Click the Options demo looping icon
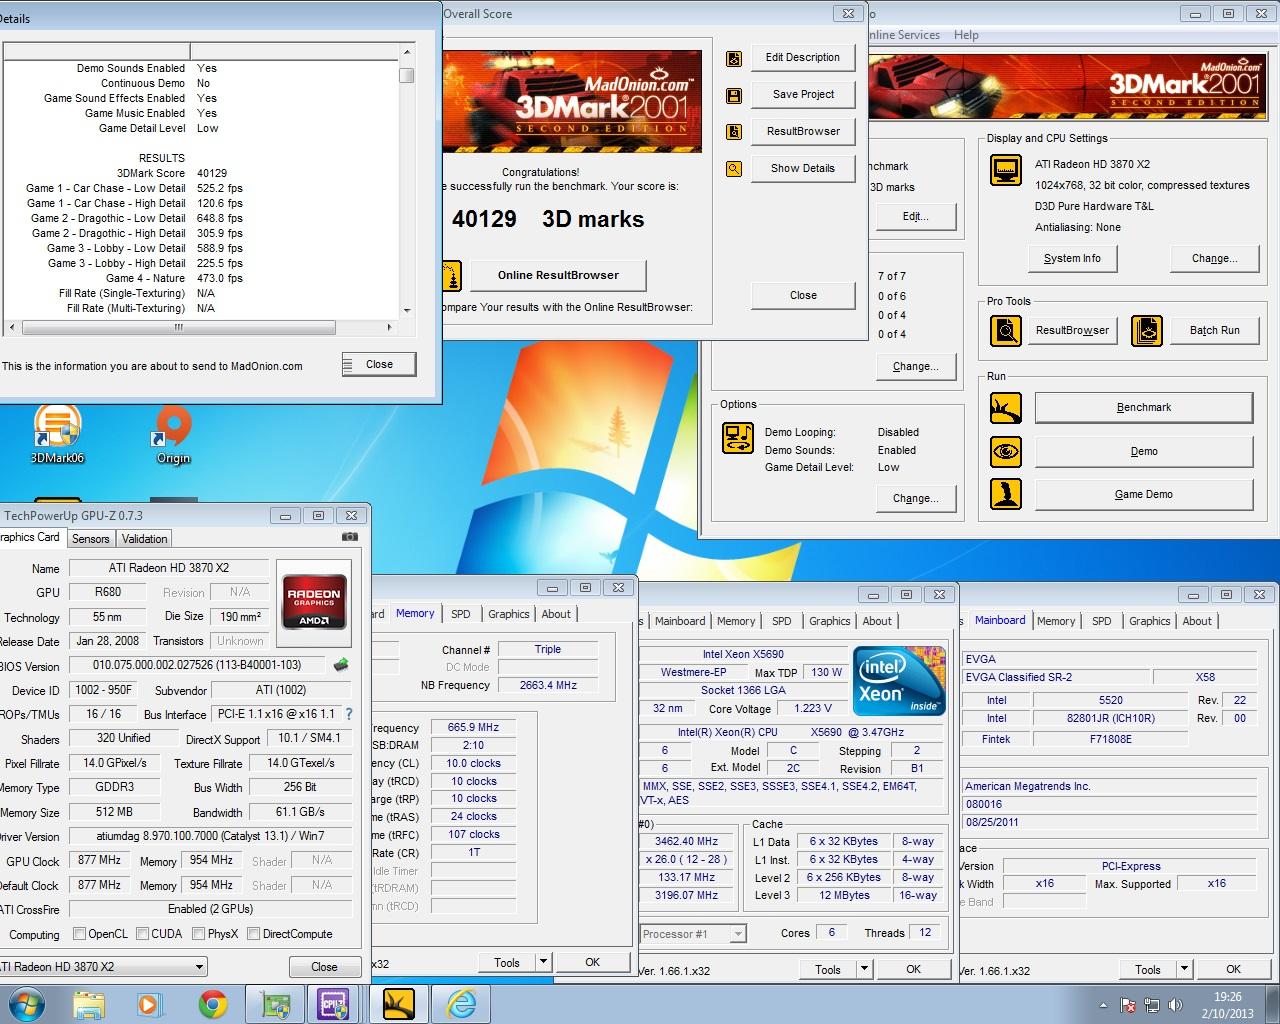1280x1024 pixels. (738, 438)
